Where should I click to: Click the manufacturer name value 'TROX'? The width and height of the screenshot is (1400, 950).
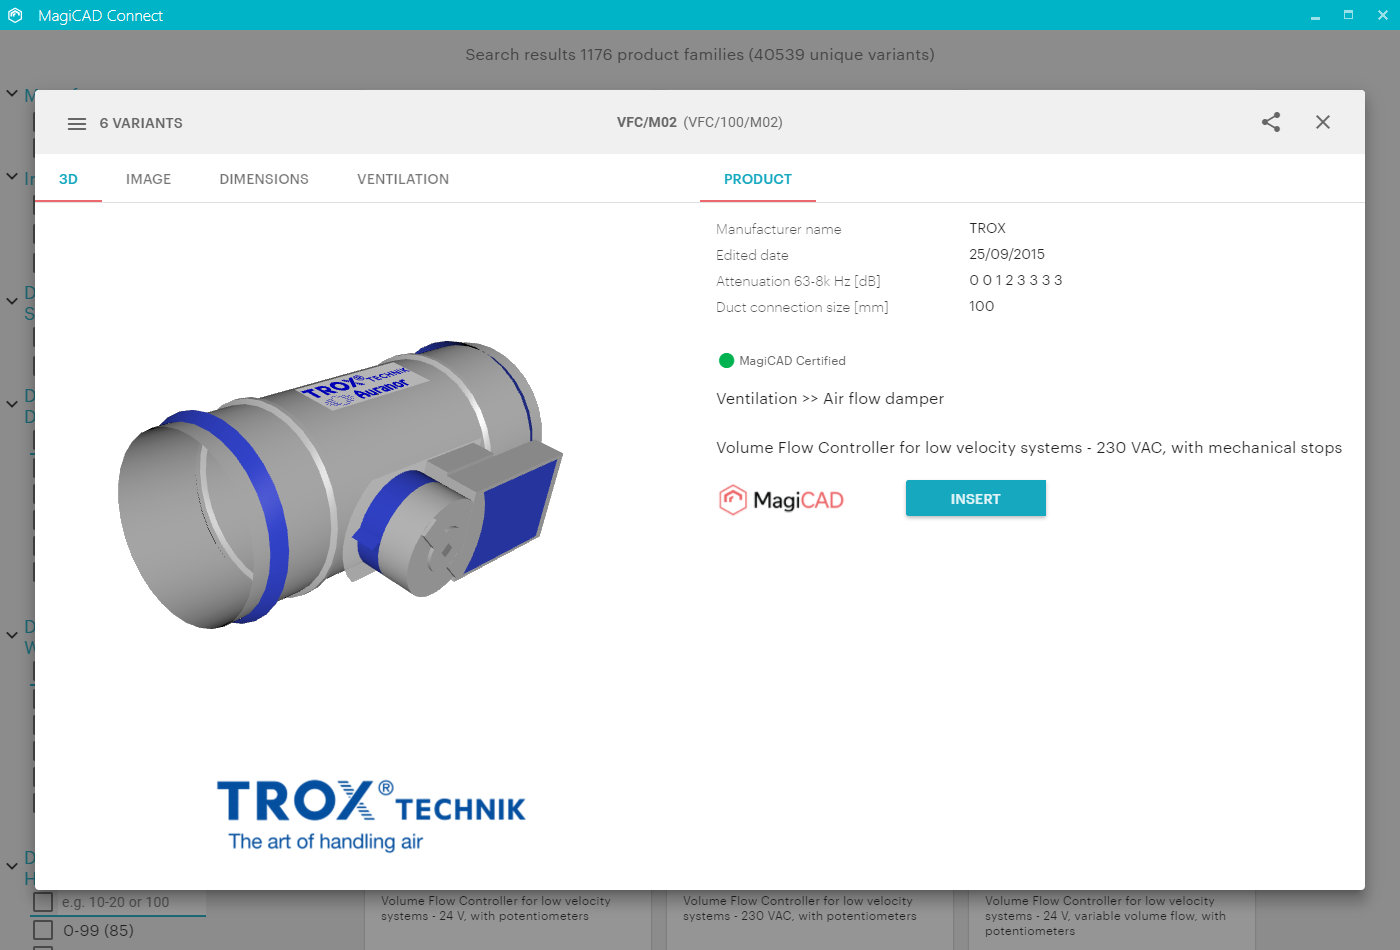[x=987, y=228]
